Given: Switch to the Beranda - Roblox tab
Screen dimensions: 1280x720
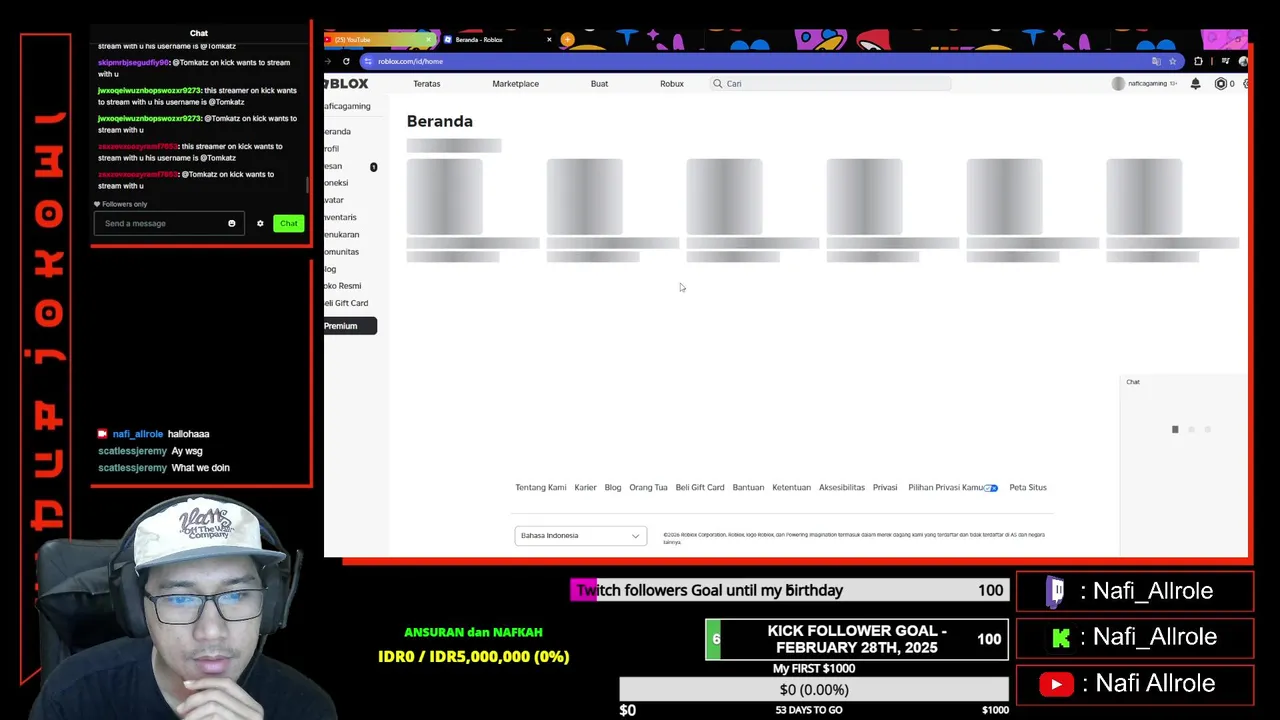Looking at the screenshot, I should [x=498, y=40].
